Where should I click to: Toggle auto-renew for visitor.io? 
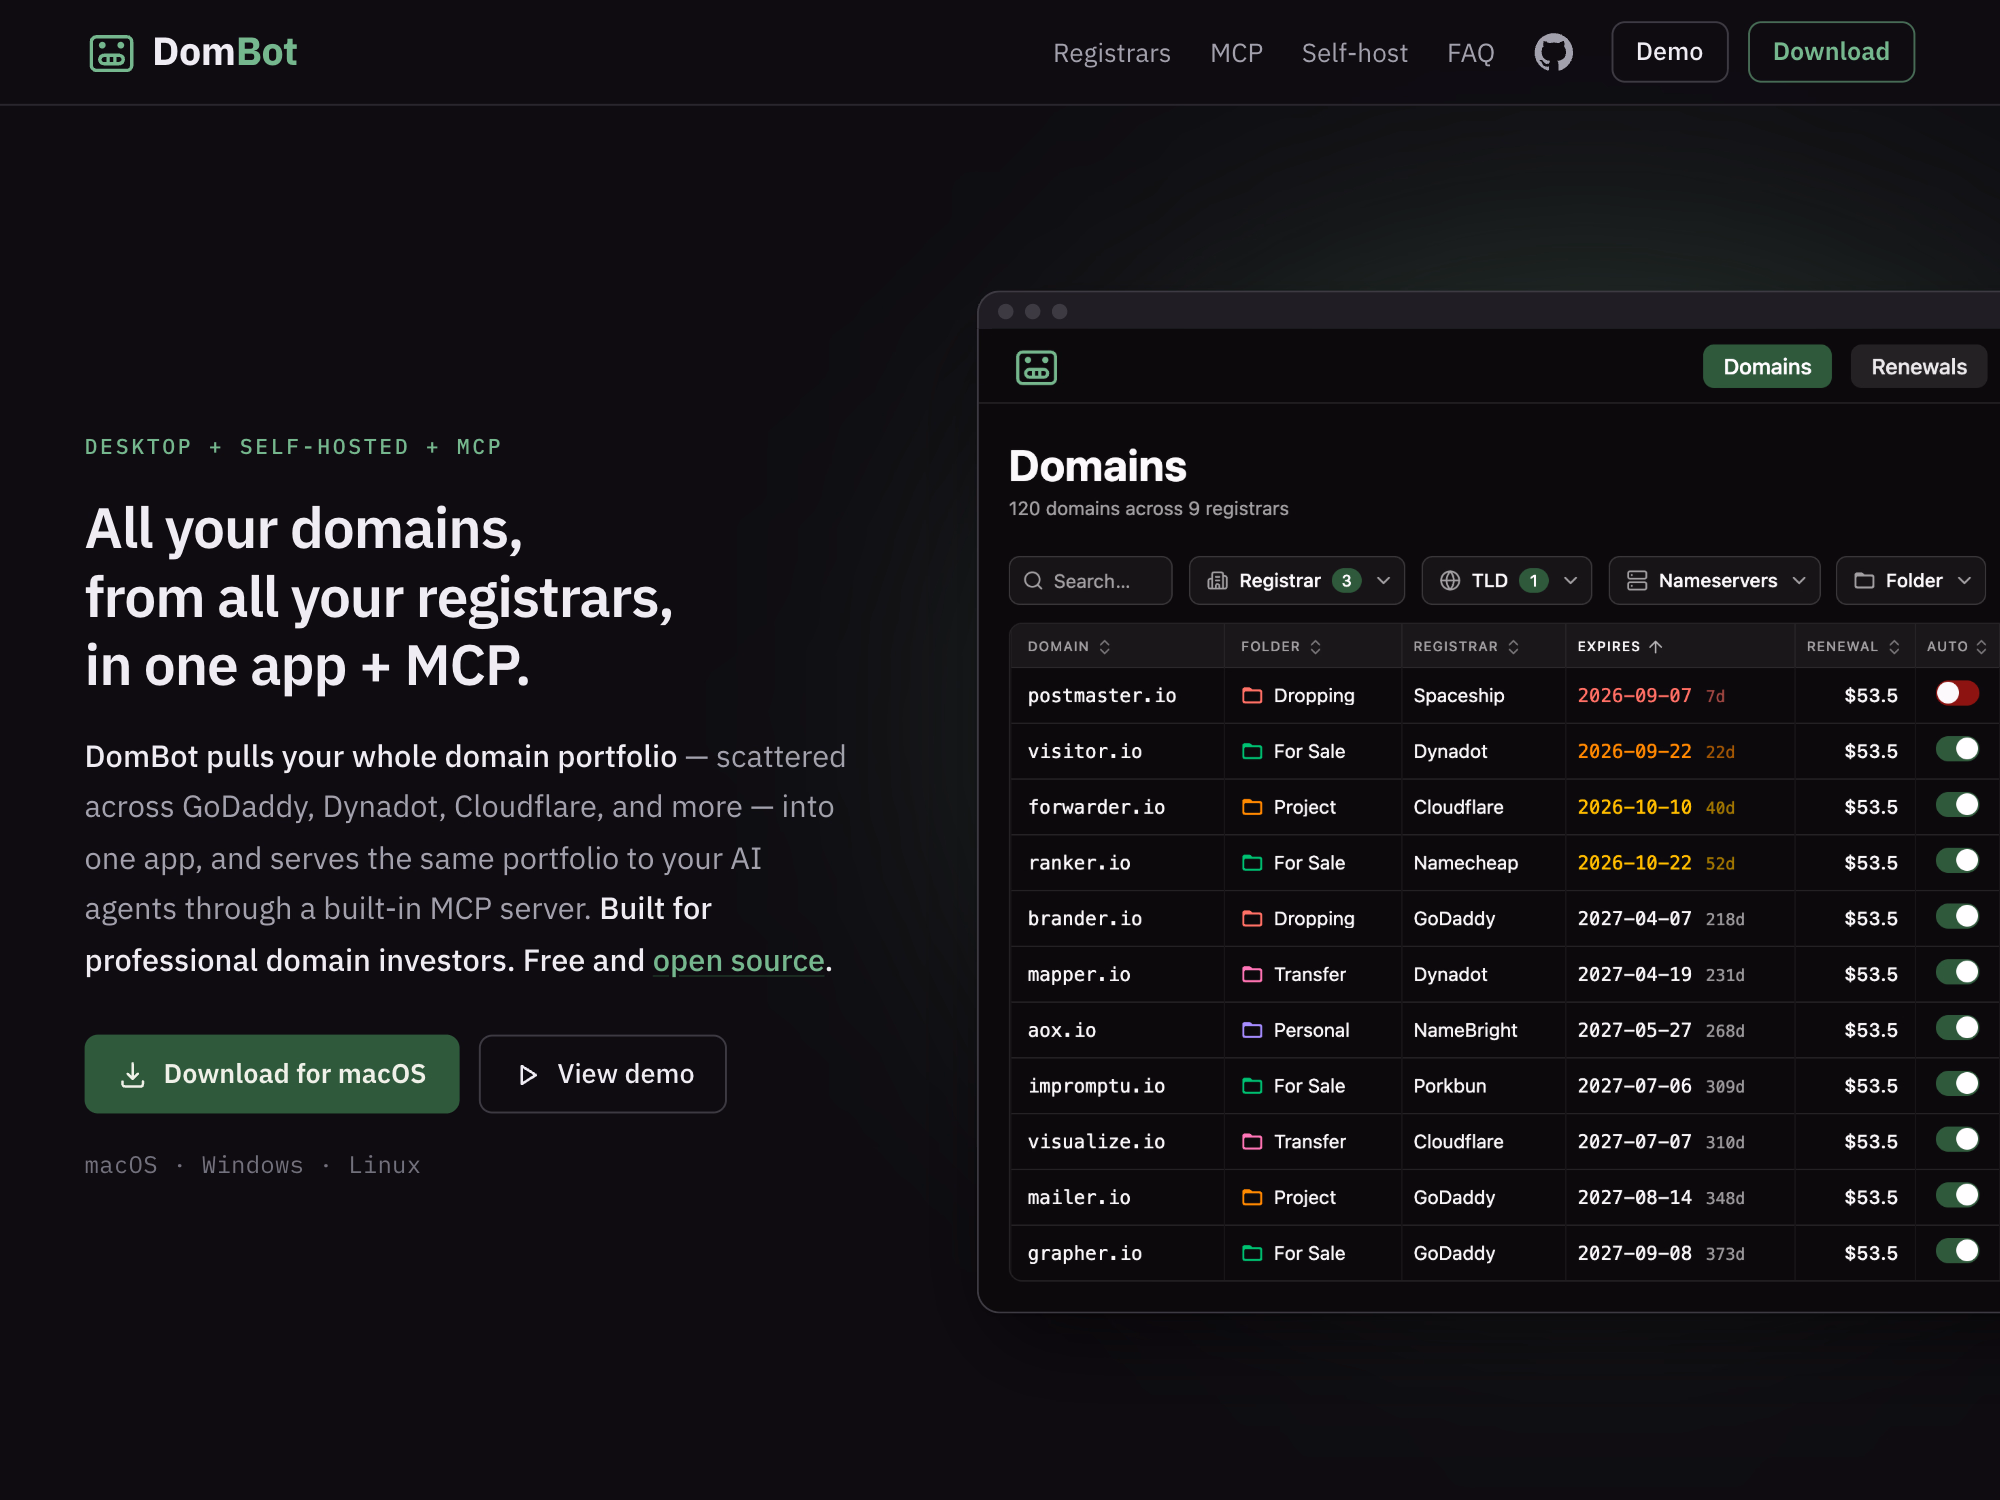point(1957,749)
